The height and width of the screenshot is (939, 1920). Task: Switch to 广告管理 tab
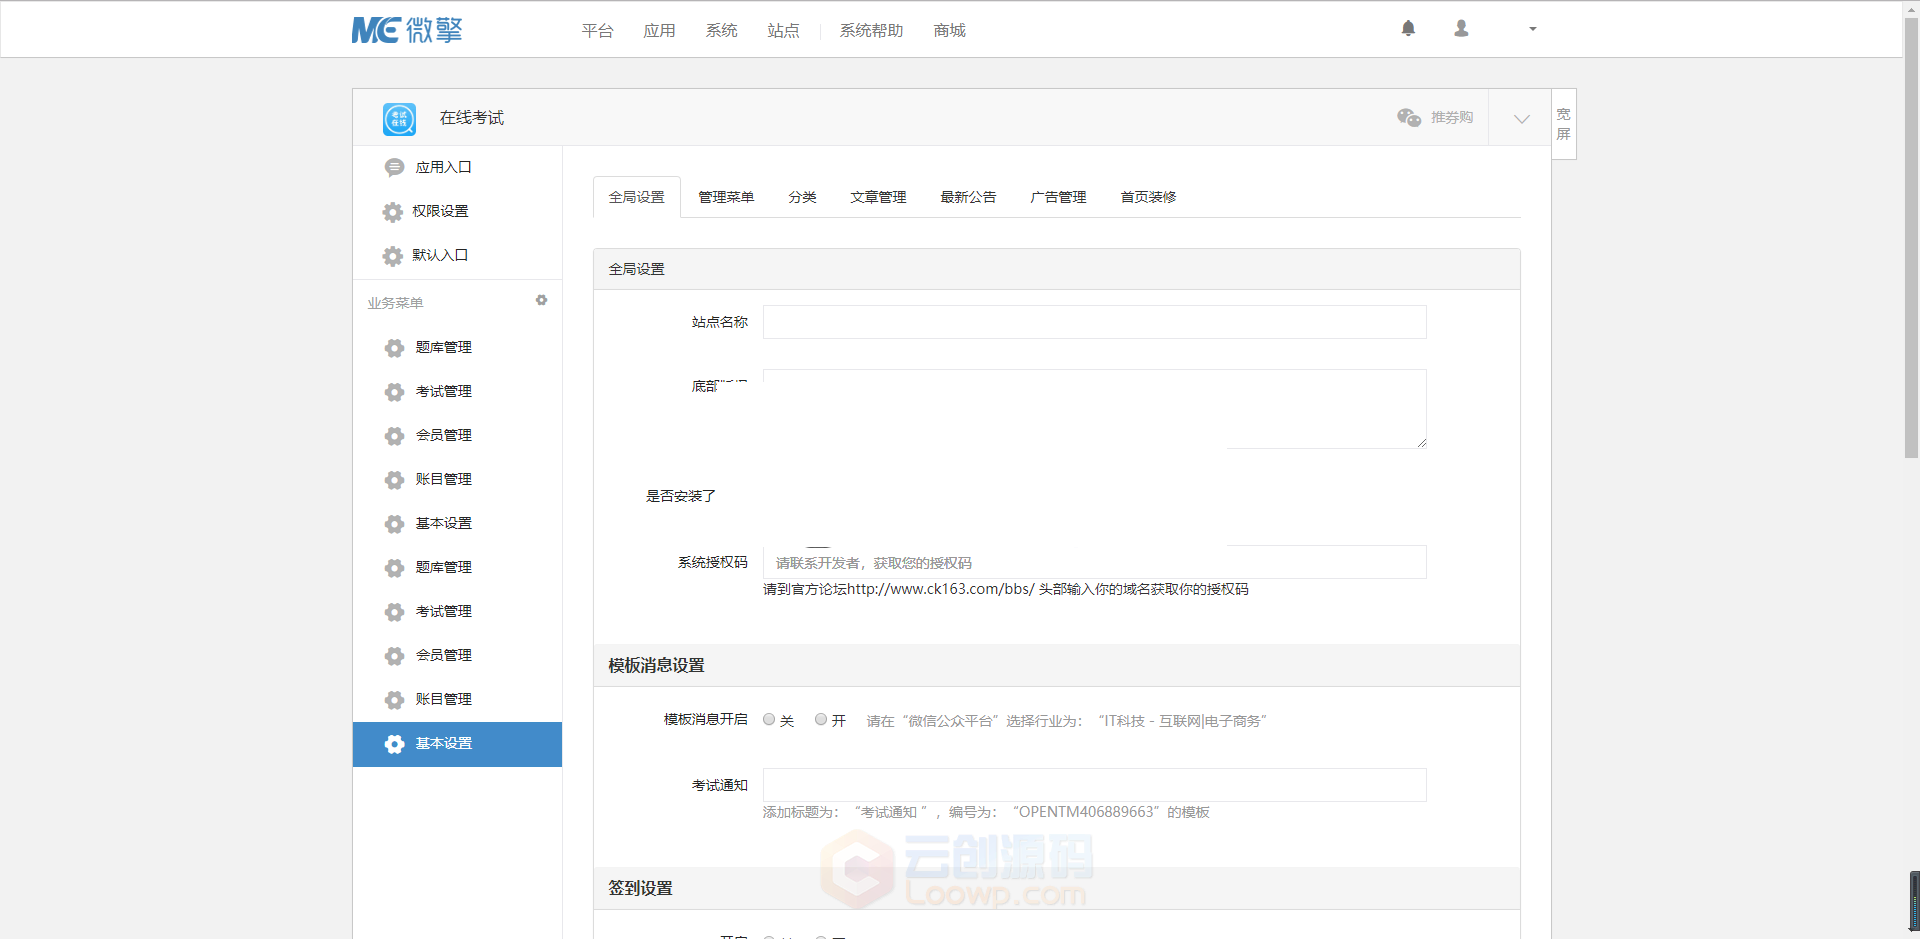pyautogui.click(x=1058, y=197)
